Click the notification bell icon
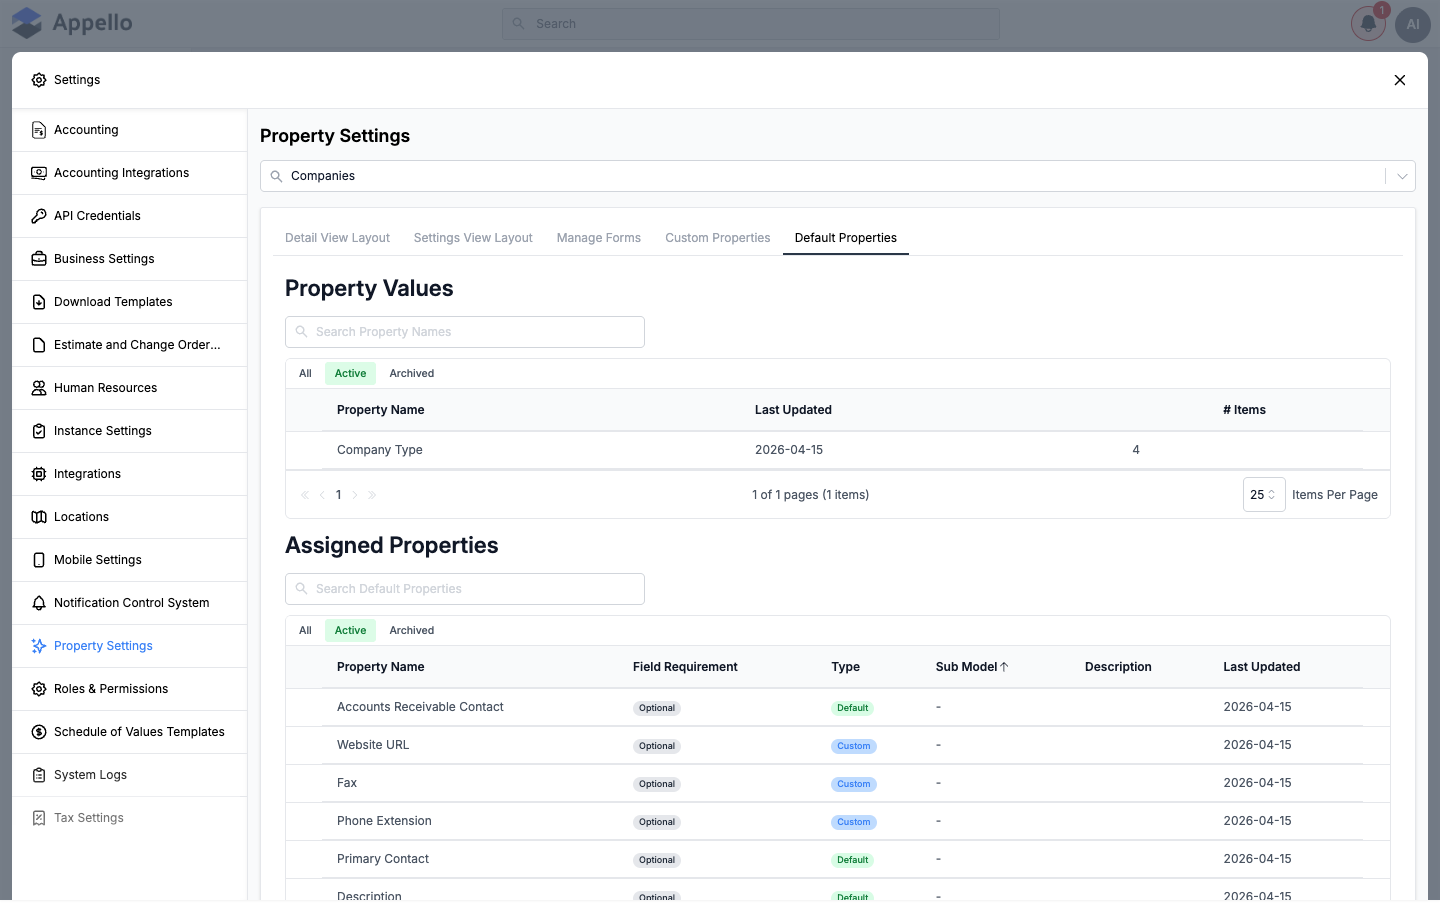 pos(1368,24)
